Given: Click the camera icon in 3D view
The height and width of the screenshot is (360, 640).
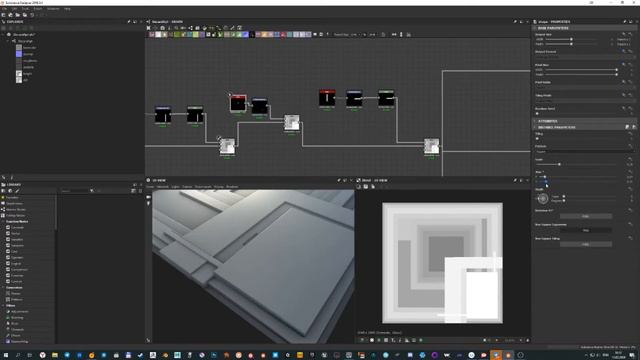Looking at the screenshot, I should point(149,197).
